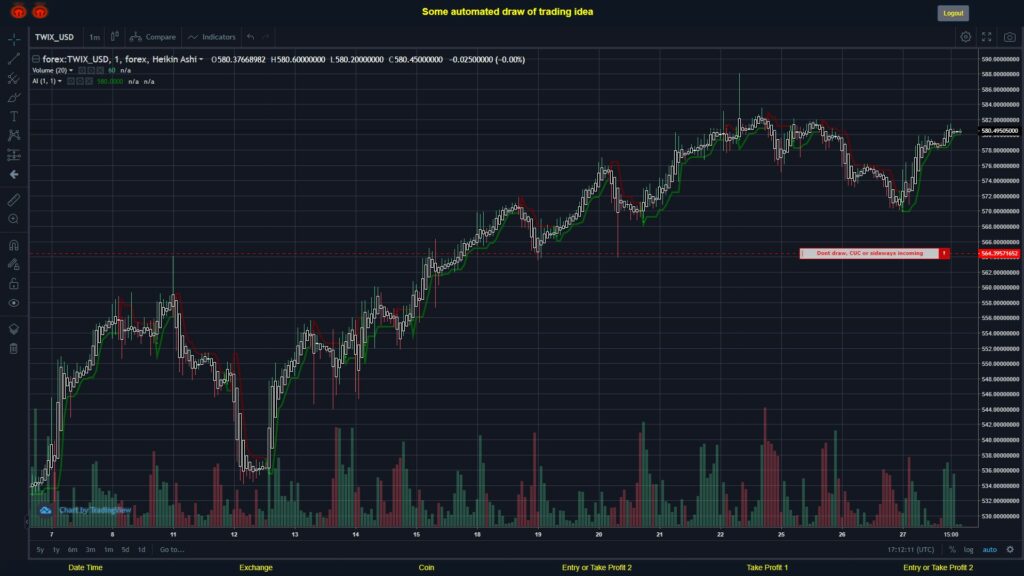Set the date range to 1y
The width and height of the screenshot is (1024, 576).
click(x=56, y=550)
